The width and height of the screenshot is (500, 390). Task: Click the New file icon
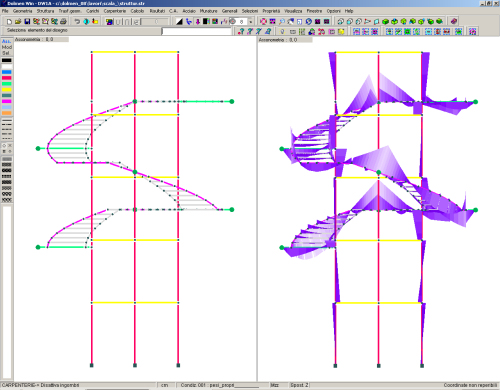(x=9, y=22)
